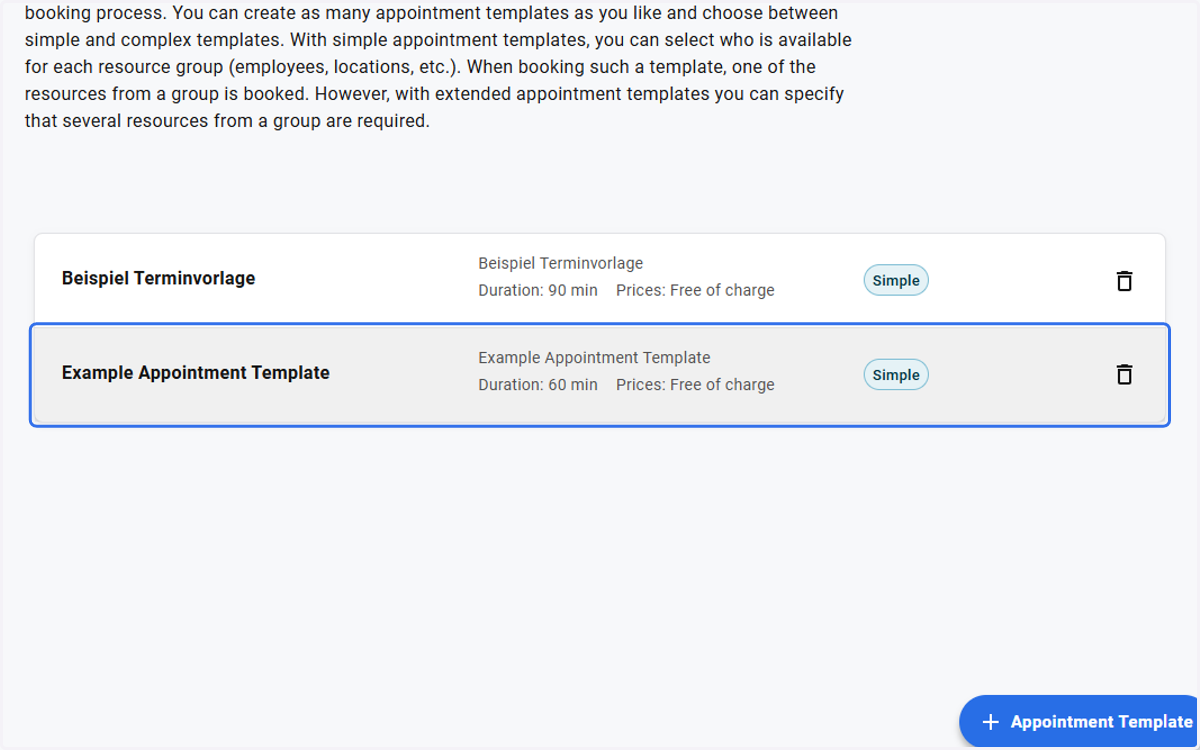
Task: Click Simple badge on Beispiel Terminvorlage row
Action: tap(896, 281)
